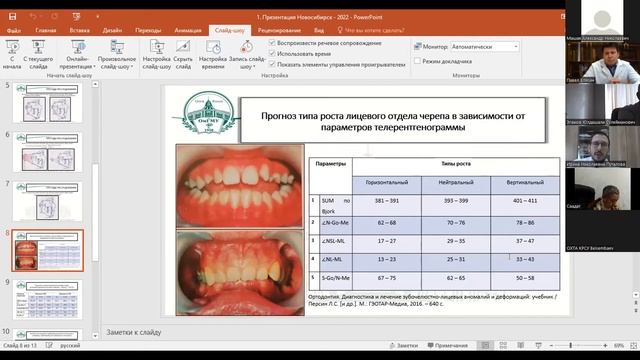Click the Save icon in quick access toolbar

(13, 17)
